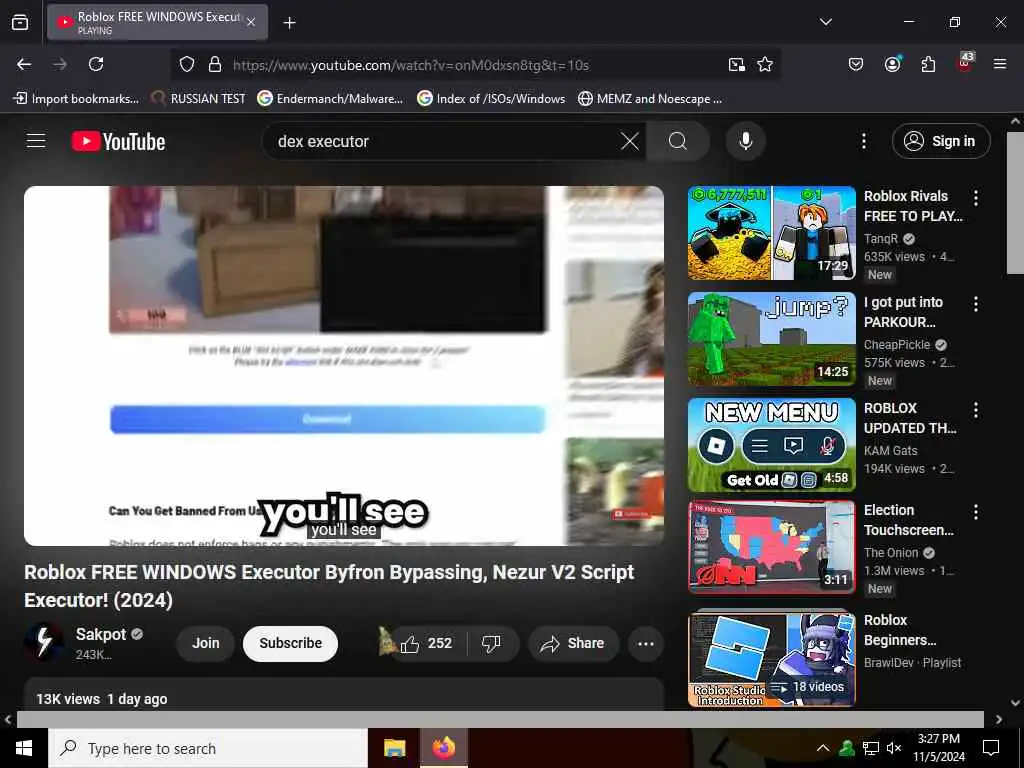Open the tracking protection shield icon
1024x768 pixels.
pyautogui.click(x=187, y=65)
